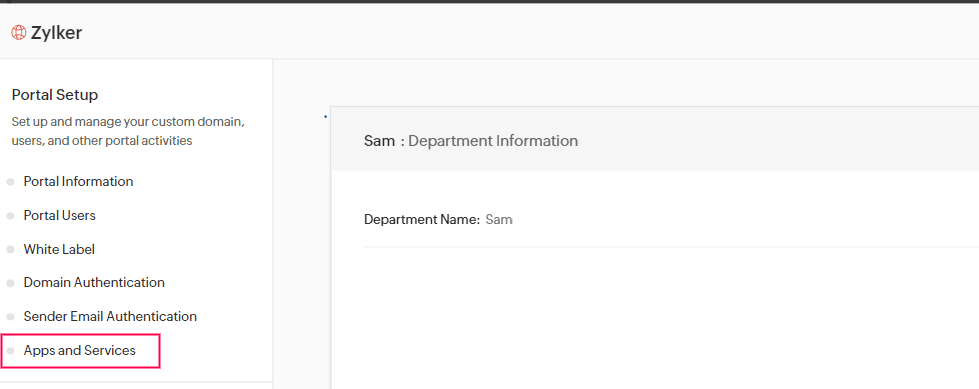Click the bullet dot beside Domain Authentication
This screenshot has height=389, width=979.
point(10,283)
